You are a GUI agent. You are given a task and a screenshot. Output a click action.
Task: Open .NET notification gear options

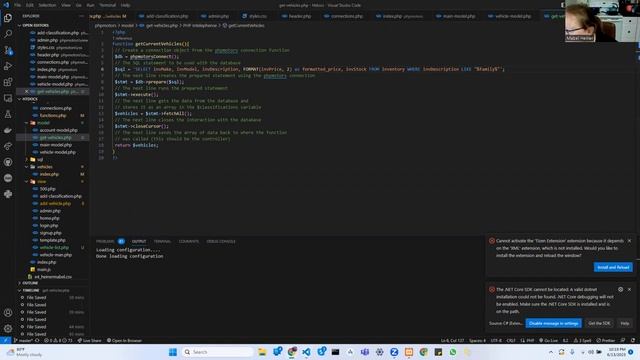click(620, 289)
